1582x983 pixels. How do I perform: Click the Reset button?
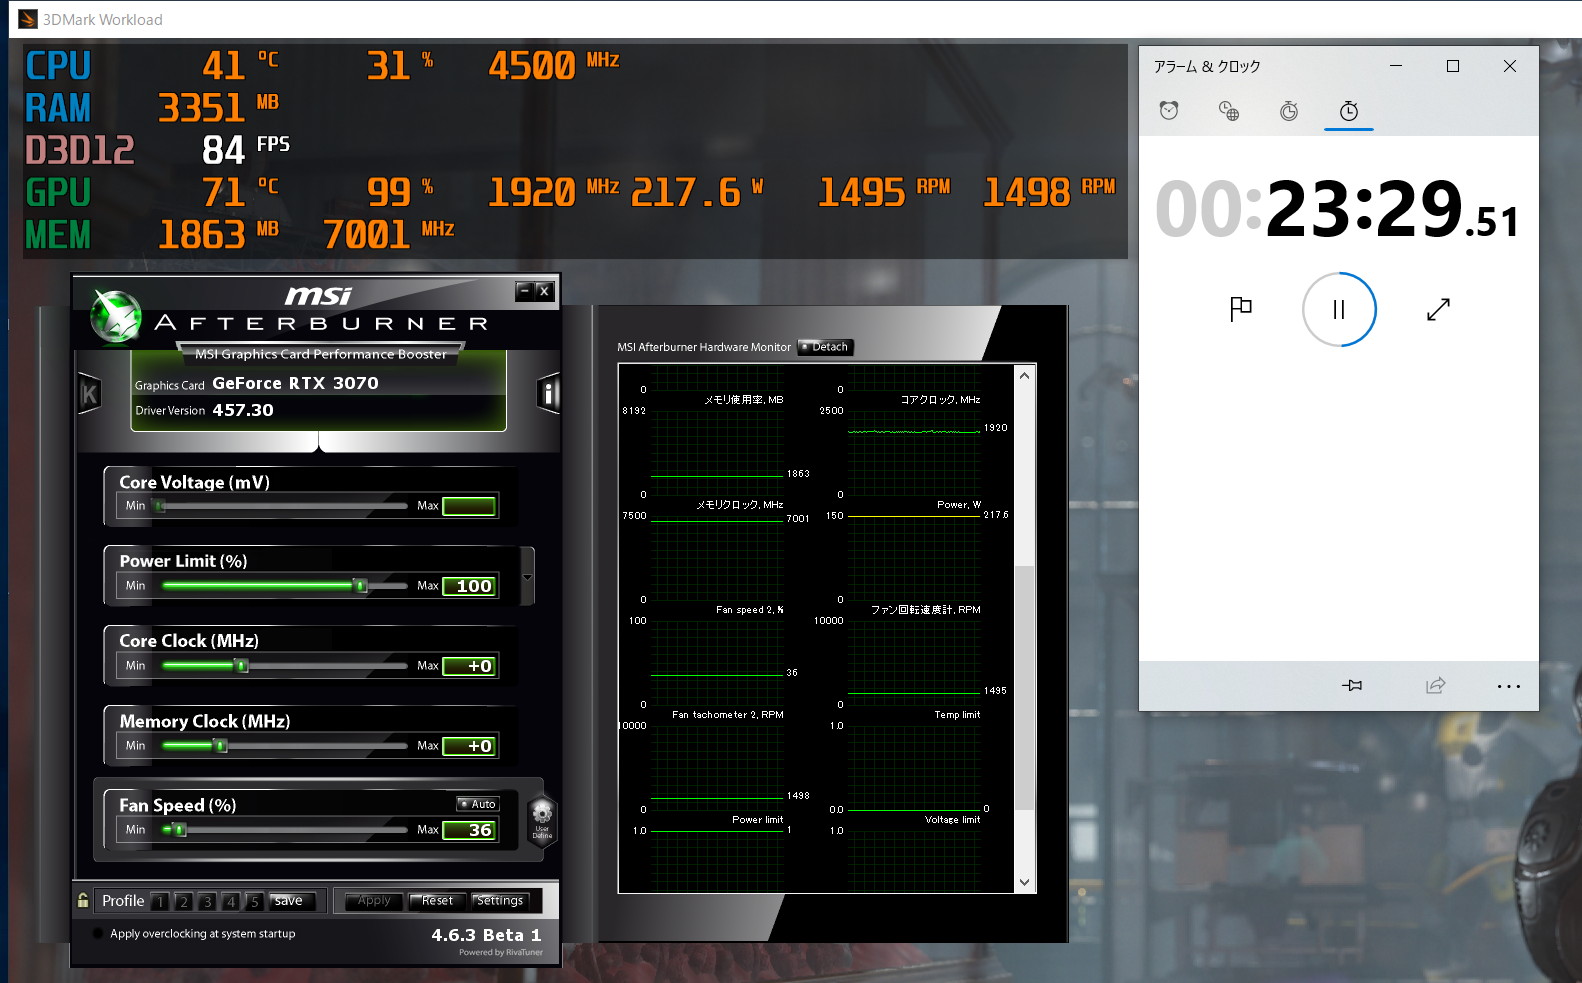click(x=437, y=901)
